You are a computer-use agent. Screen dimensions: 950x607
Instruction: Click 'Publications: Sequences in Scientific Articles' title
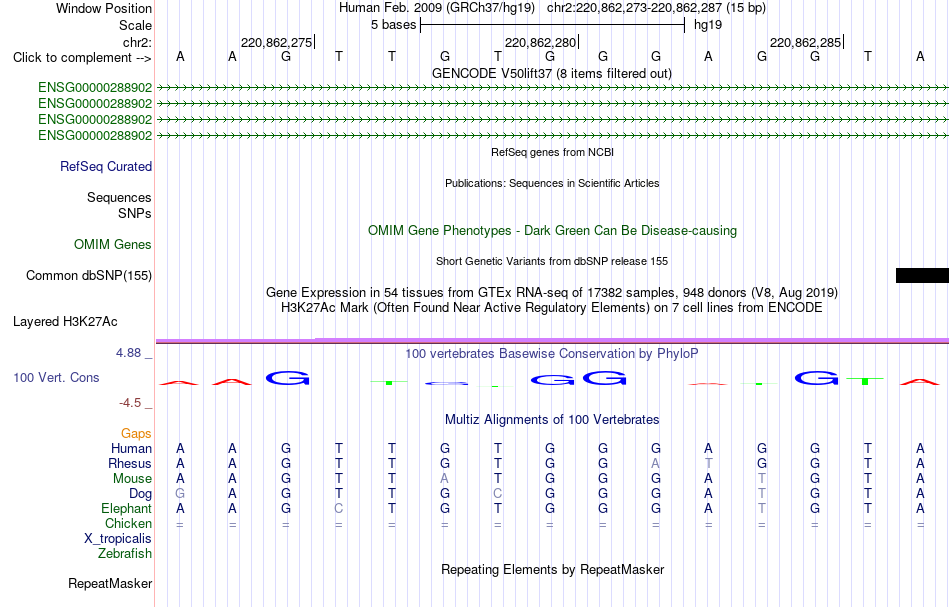coord(552,183)
